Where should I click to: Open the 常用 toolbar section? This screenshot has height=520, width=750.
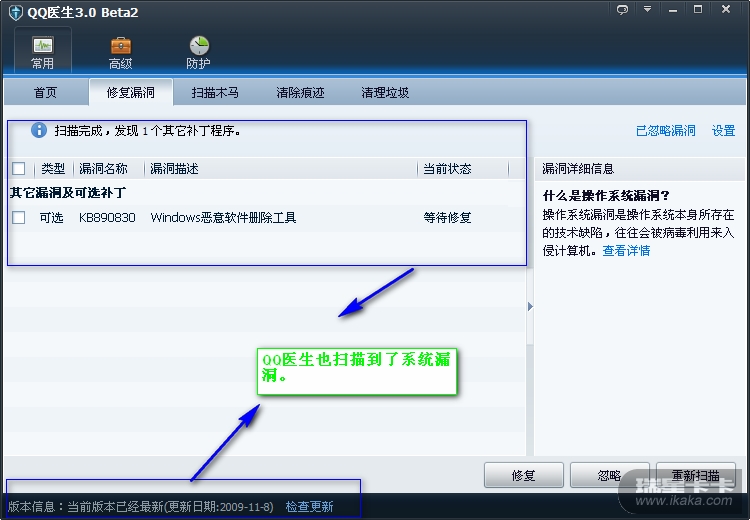(x=43, y=51)
